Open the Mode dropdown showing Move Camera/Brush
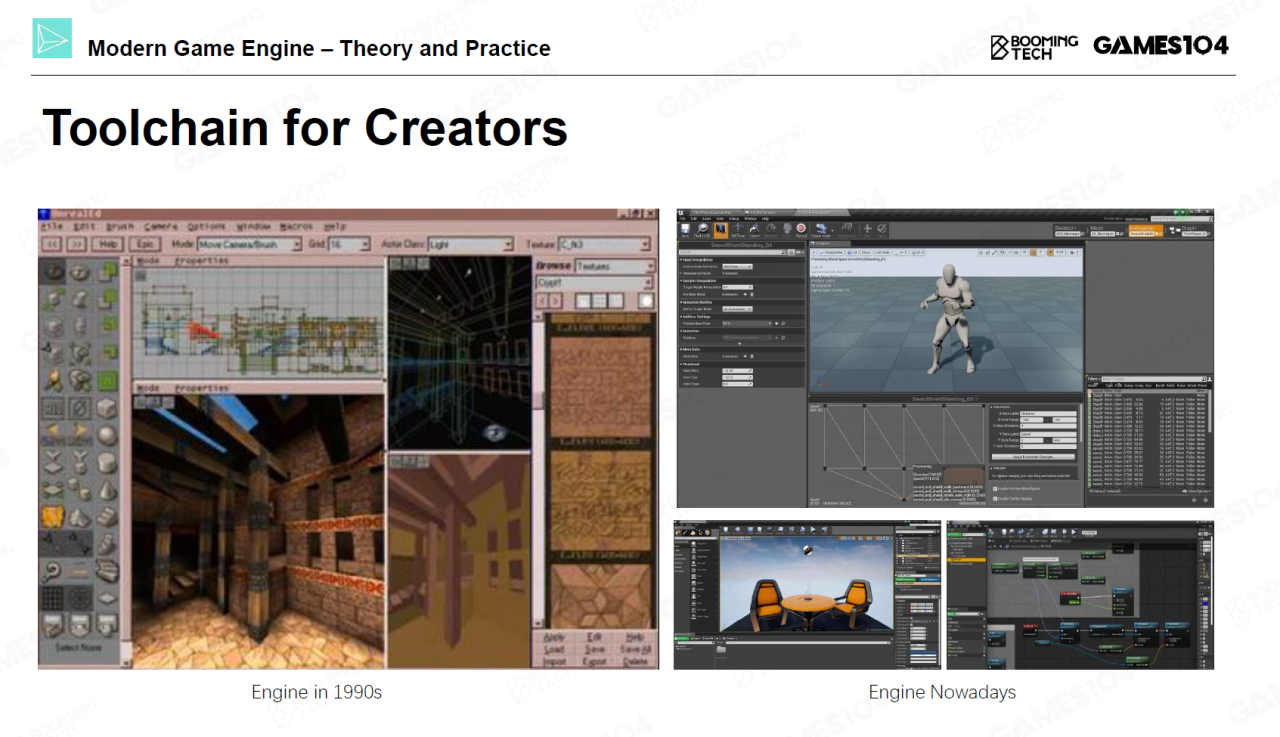The image size is (1280, 737). 250,244
